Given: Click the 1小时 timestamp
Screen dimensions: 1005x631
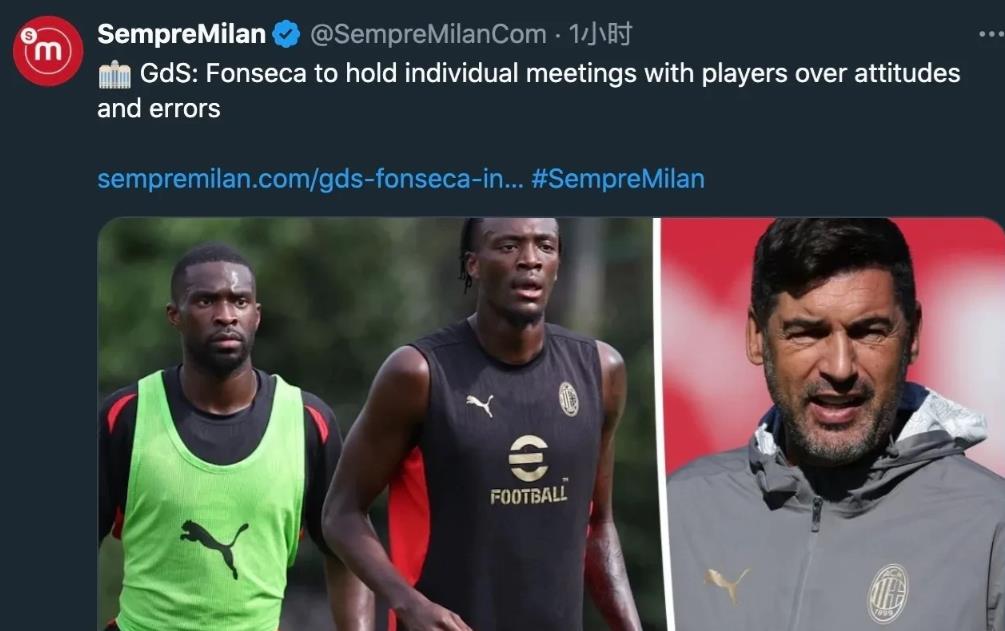Looking at the screenshot, I should (600, 34).
